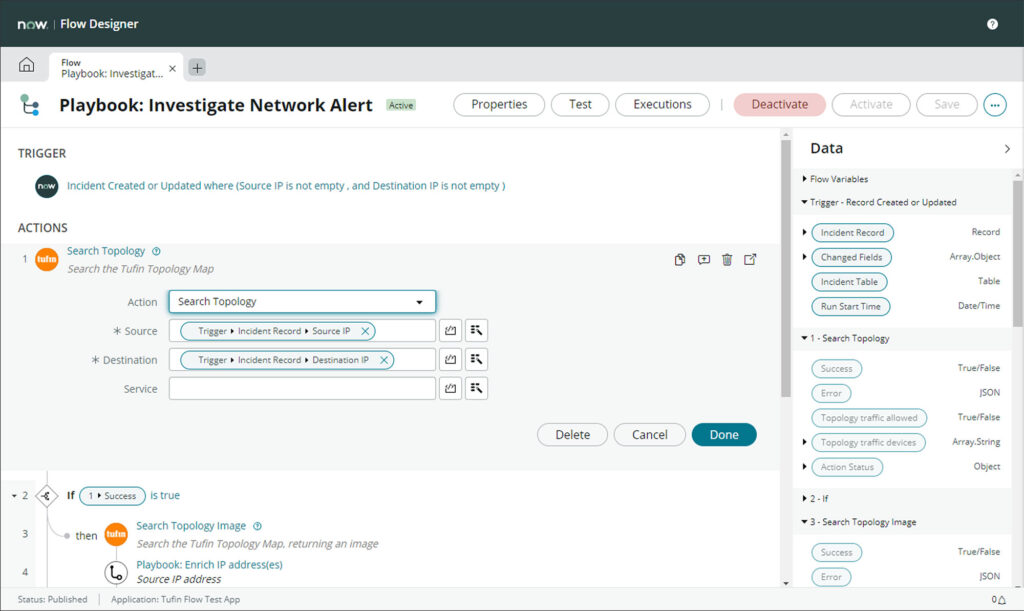The width and height of the screenshot is (1024, 611).
Task: Open the help icon in the header
Action: 992,24
